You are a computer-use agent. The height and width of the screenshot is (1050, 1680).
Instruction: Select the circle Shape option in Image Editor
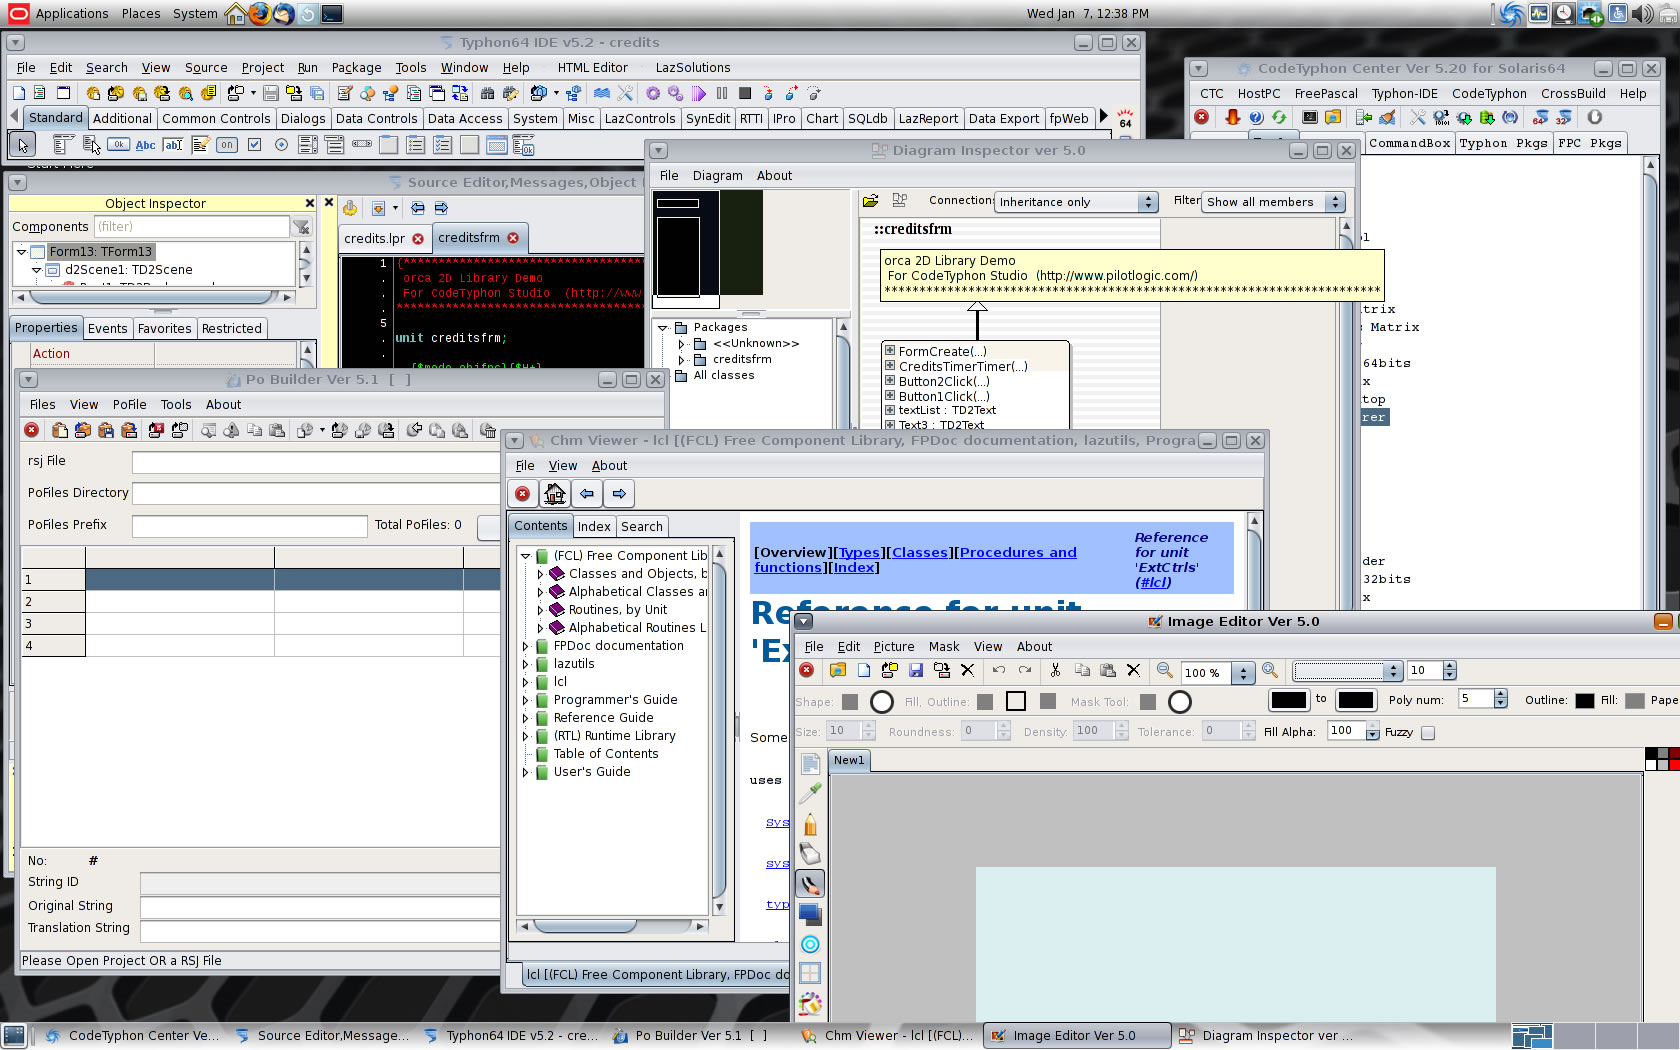pyautogui.click(x=881, y=702)
